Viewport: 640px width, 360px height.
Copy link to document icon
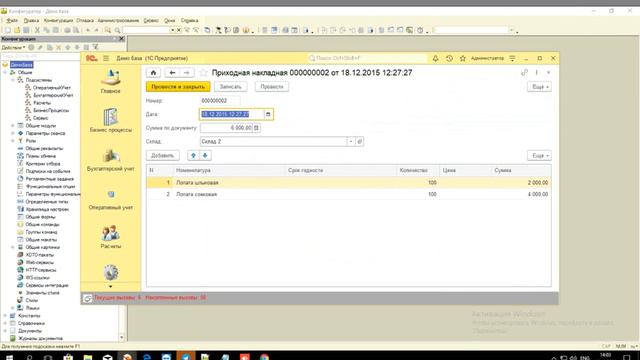[524, 73]
